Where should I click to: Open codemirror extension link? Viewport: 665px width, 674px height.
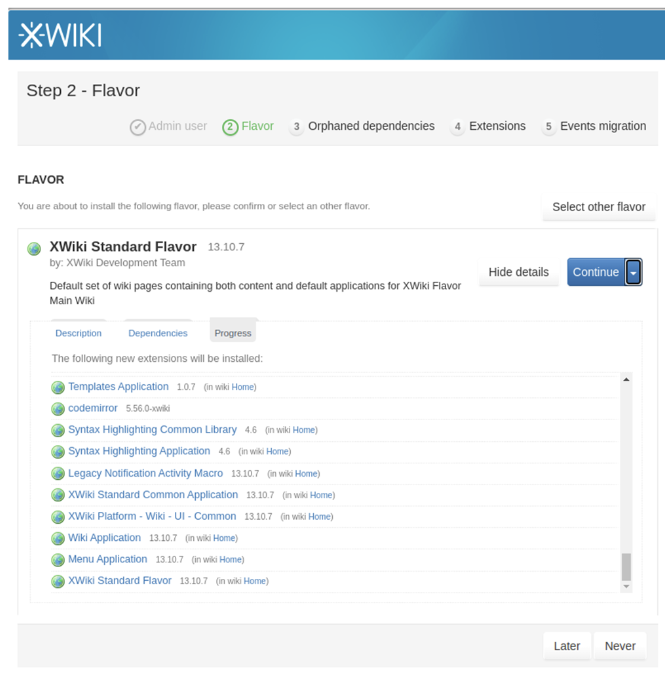point(93,408)
